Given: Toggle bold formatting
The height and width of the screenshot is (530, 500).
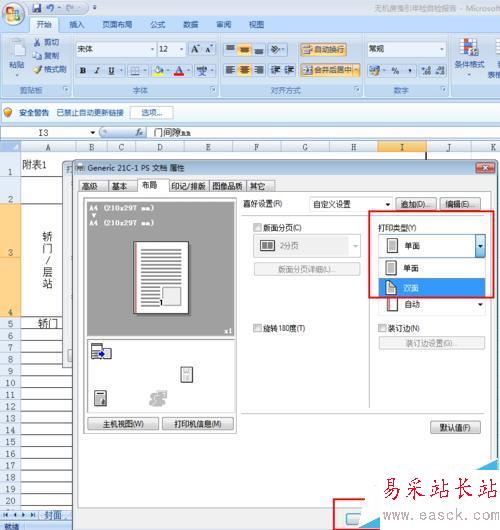Looking at the screenshot, I should (82, 70).
